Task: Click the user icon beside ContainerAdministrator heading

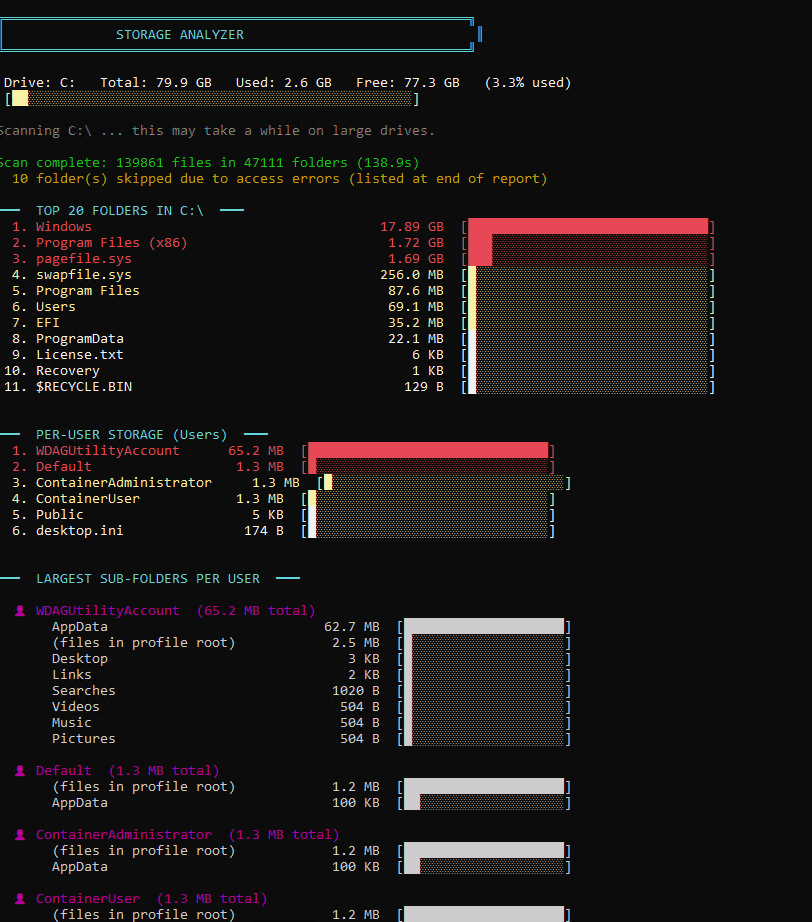Action: pos(20,834)
